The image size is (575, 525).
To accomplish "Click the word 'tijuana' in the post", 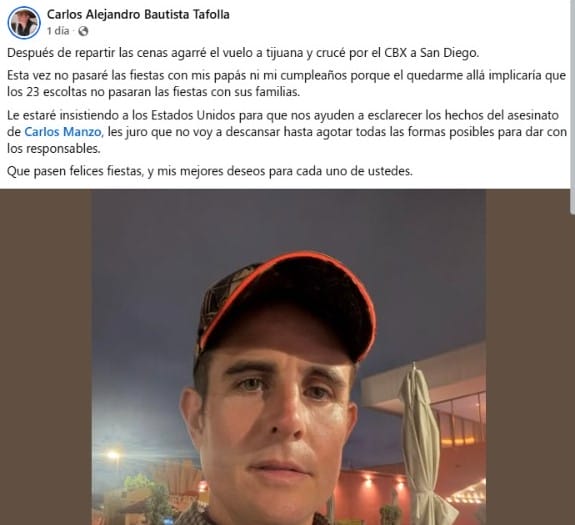I will [x=283, y=53].
